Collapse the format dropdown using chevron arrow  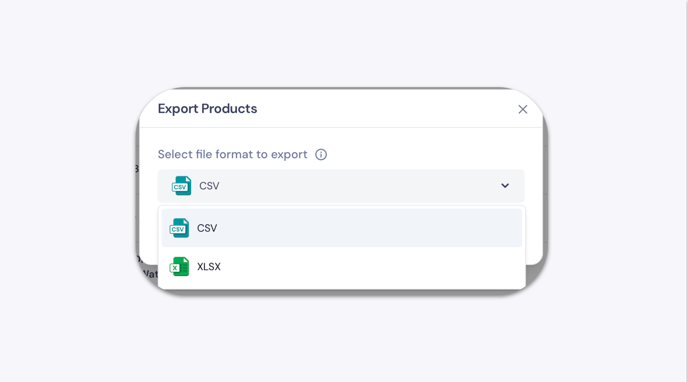click(x=505, y=186)
